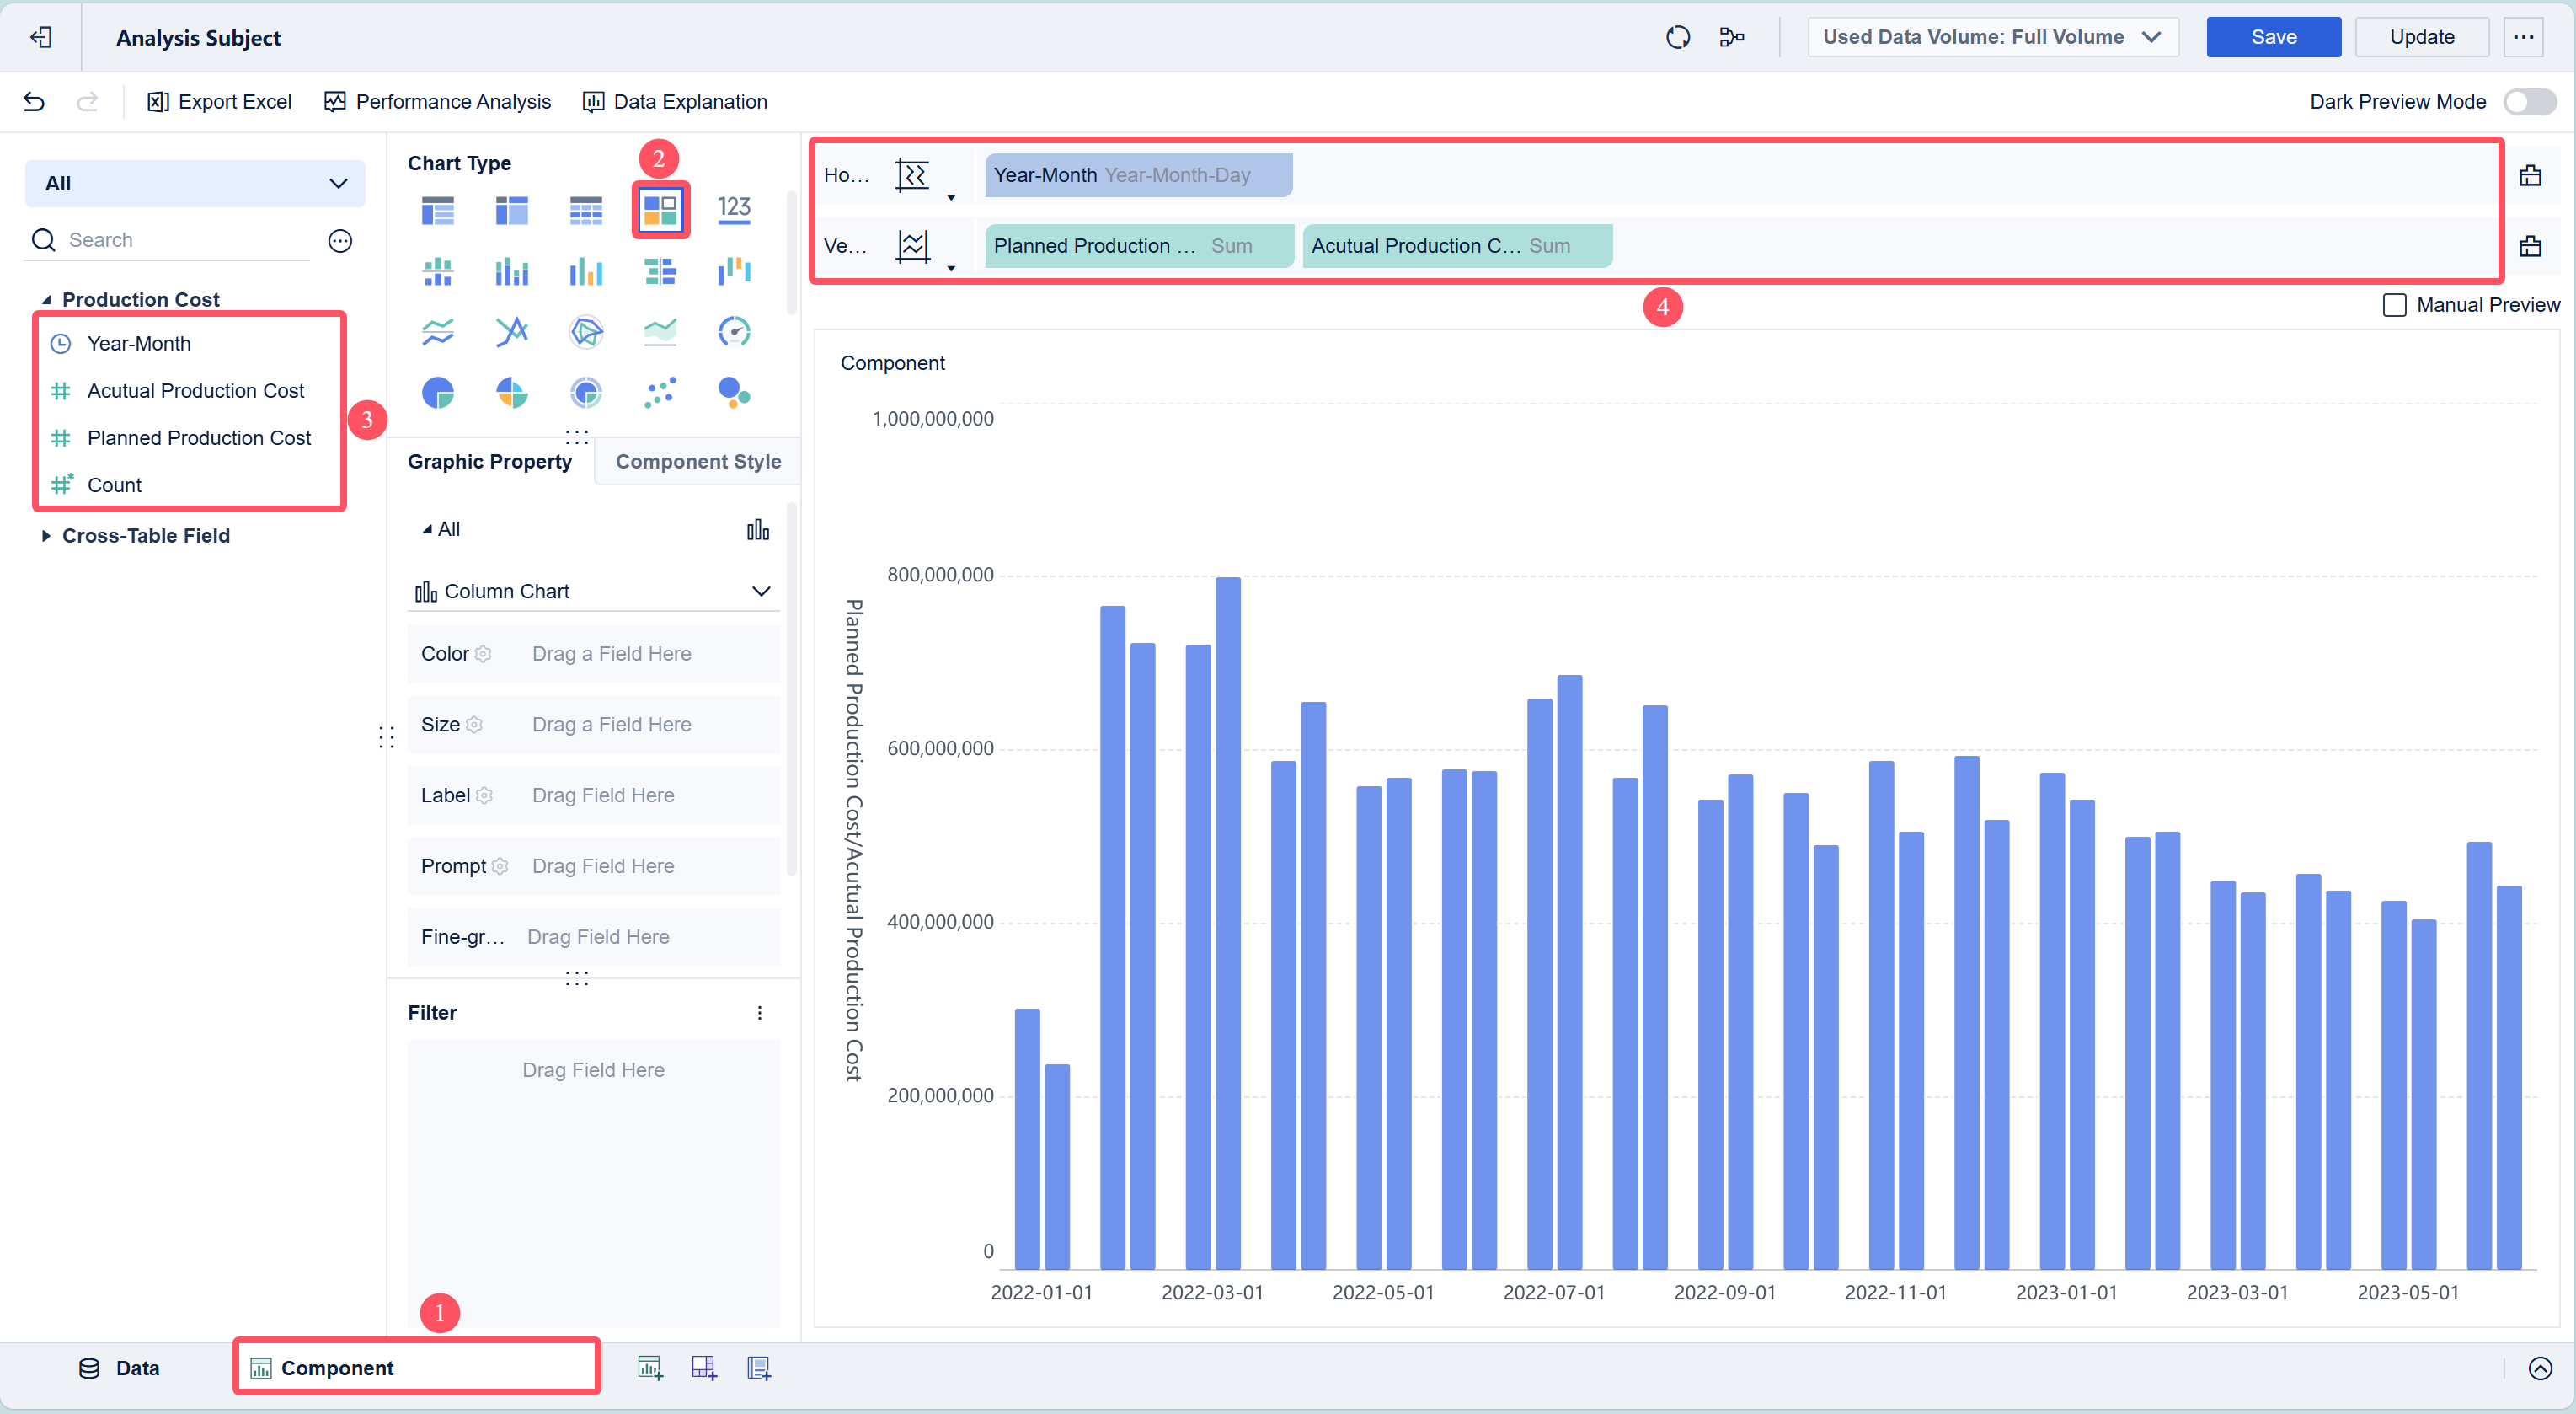Click the field Search input box
Image resolution: width=2576 pixels, height=1414 pixels.
(185, 240)
